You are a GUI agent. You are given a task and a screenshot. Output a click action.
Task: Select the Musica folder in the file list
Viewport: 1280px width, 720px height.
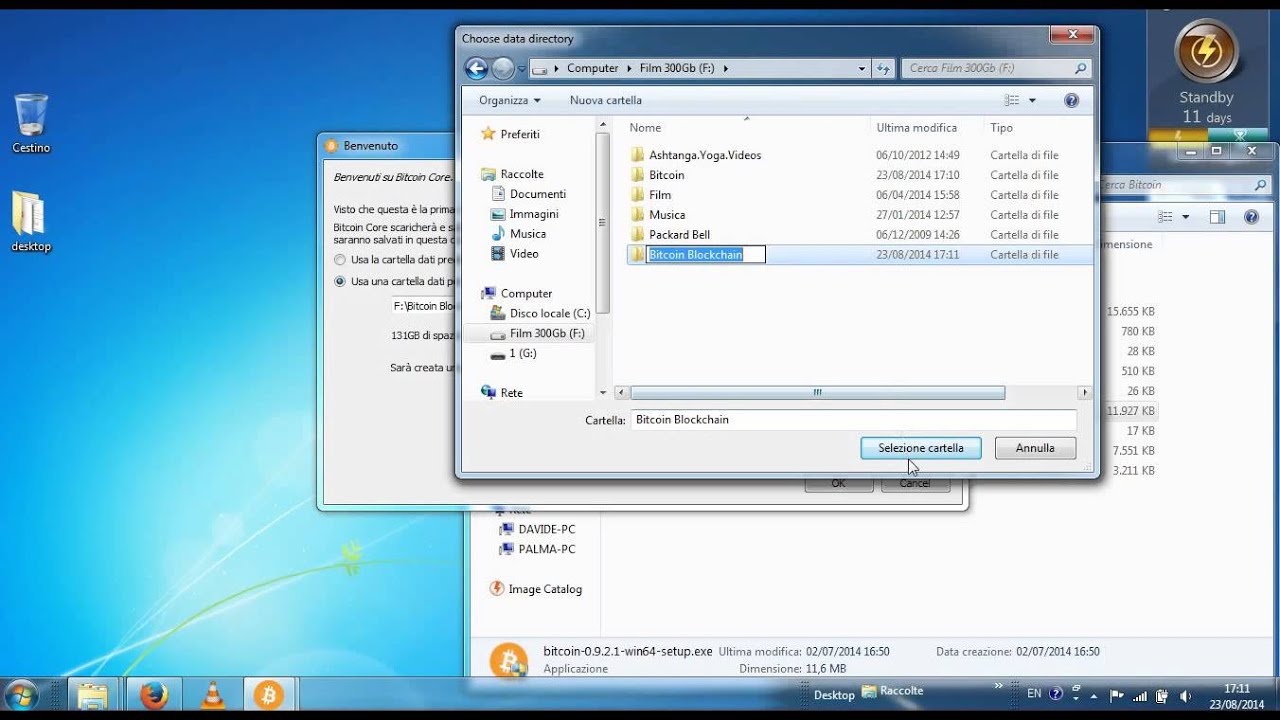point(667,215)
